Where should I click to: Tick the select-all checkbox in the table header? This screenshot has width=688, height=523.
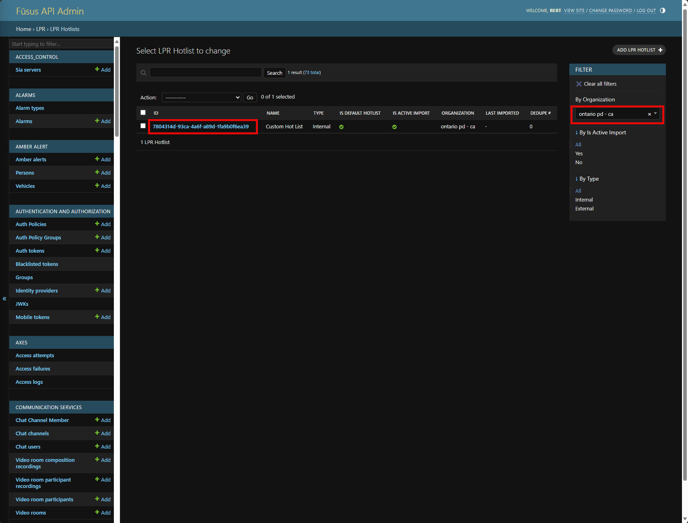click(143, 113)
